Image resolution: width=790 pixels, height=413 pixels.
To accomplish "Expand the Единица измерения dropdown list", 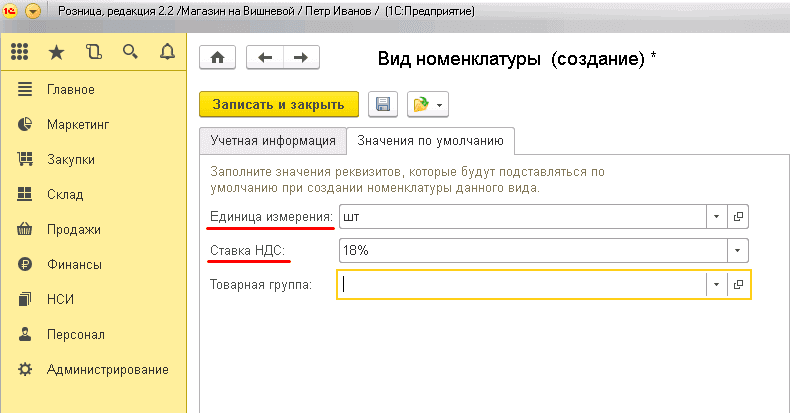I will coord(717,216).
